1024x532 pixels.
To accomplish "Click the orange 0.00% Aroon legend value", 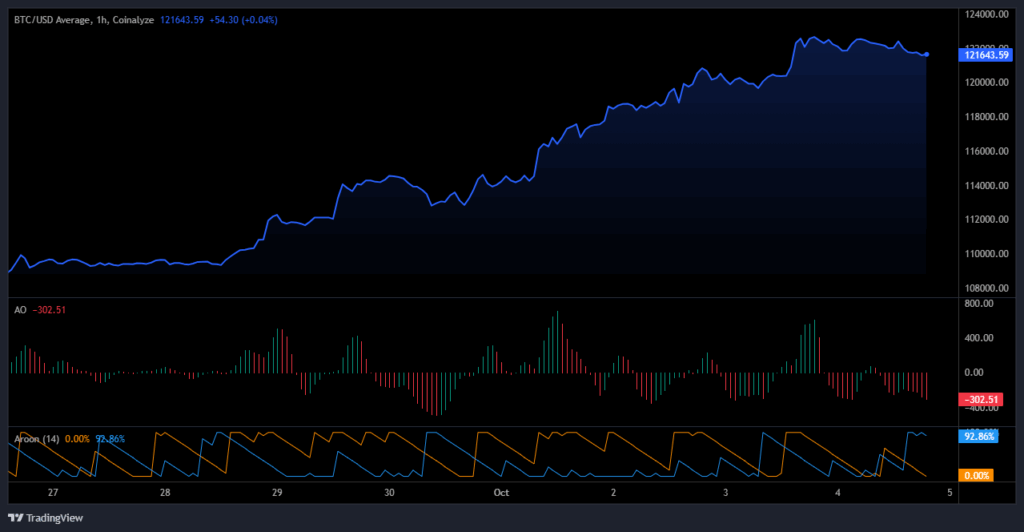I will pyautogui.click(x=76, y=438).
